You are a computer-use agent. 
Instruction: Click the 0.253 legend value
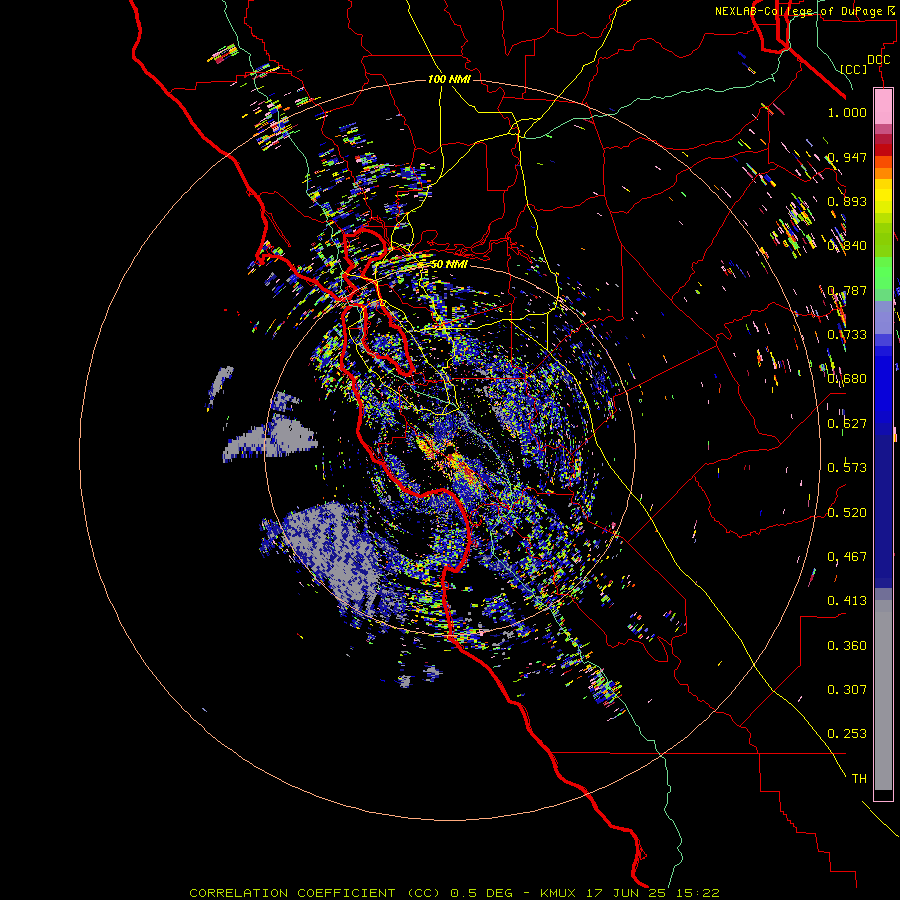point(847,734)
